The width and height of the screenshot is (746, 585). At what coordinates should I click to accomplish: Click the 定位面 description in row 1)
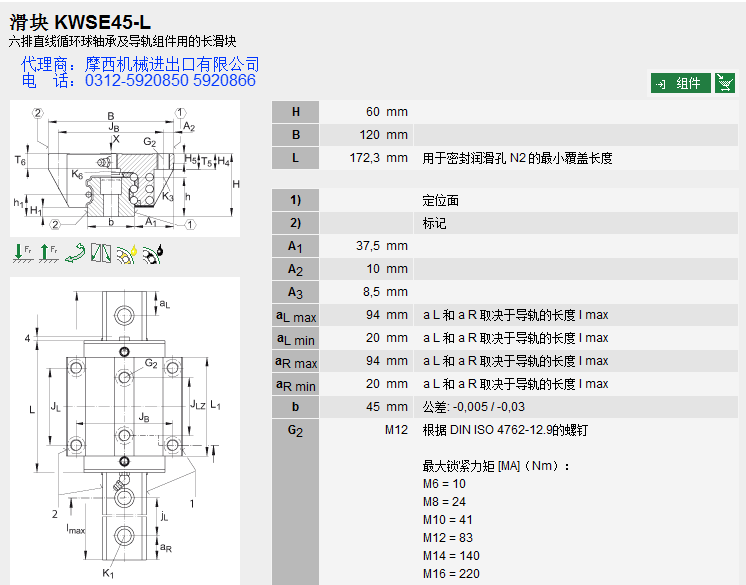tap(441, 201)
